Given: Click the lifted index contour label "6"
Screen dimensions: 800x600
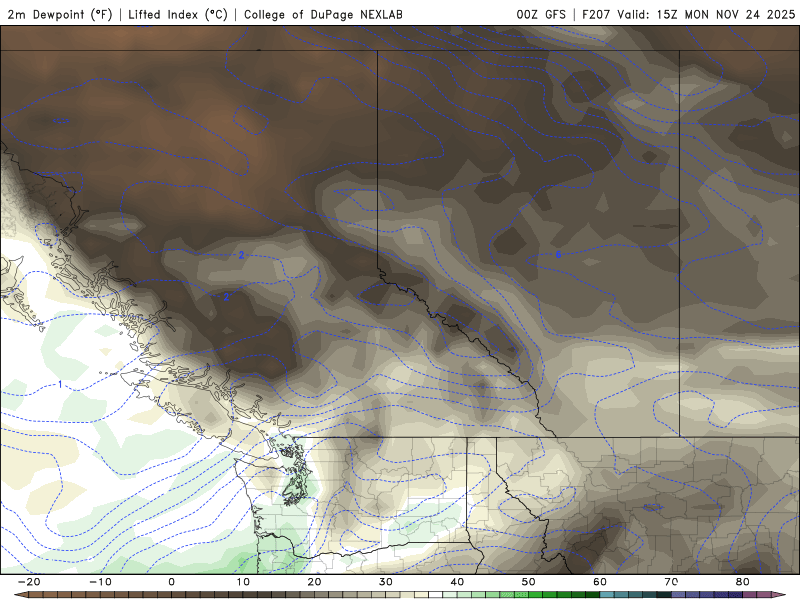Looking at the screenshot, I should [x=558, y=255].
